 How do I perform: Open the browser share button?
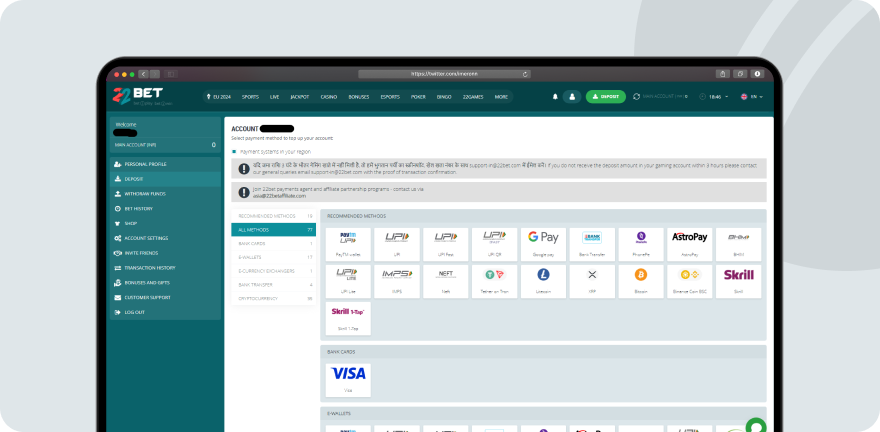pos(723,74)
